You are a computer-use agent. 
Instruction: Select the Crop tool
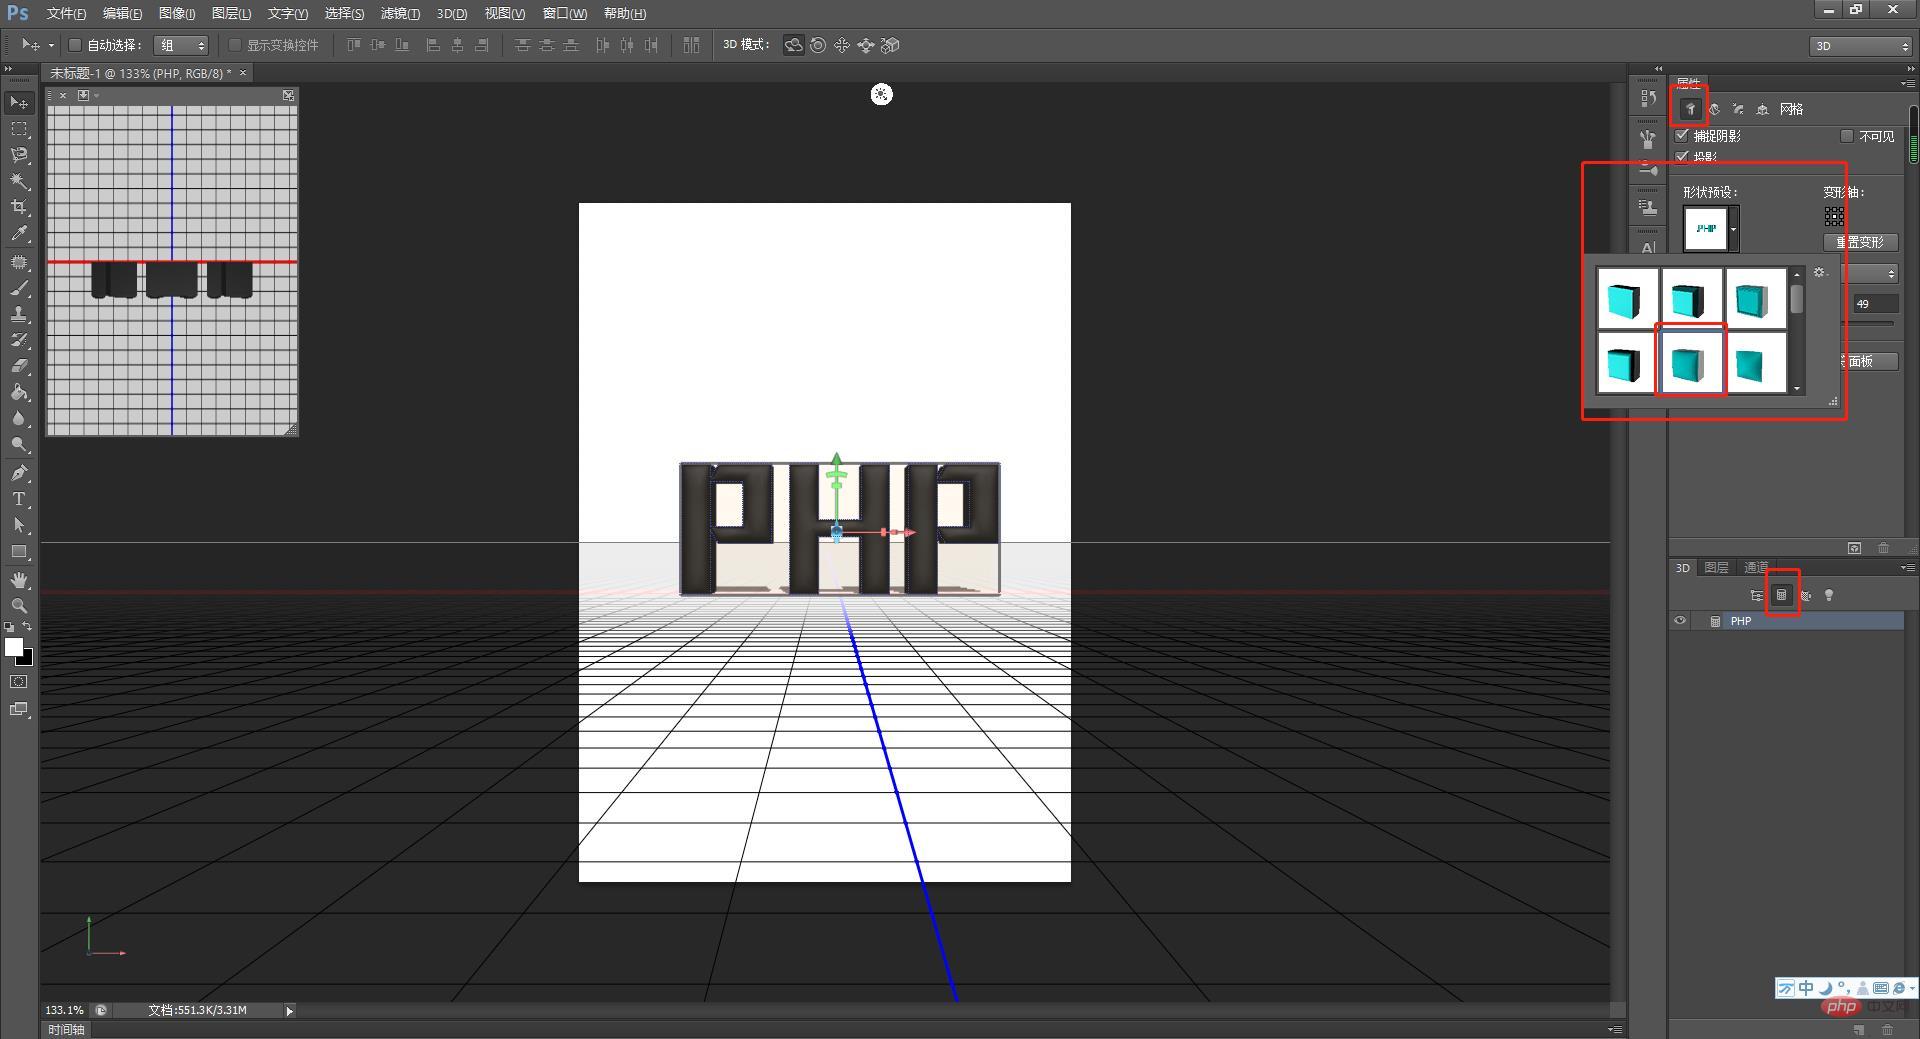(x=19, y=207)
